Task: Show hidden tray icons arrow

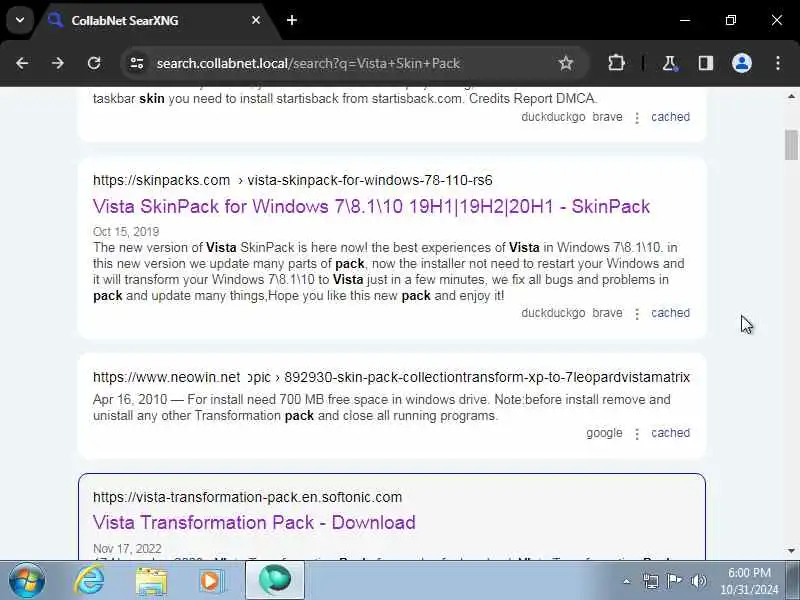Action: pos(627,581)
